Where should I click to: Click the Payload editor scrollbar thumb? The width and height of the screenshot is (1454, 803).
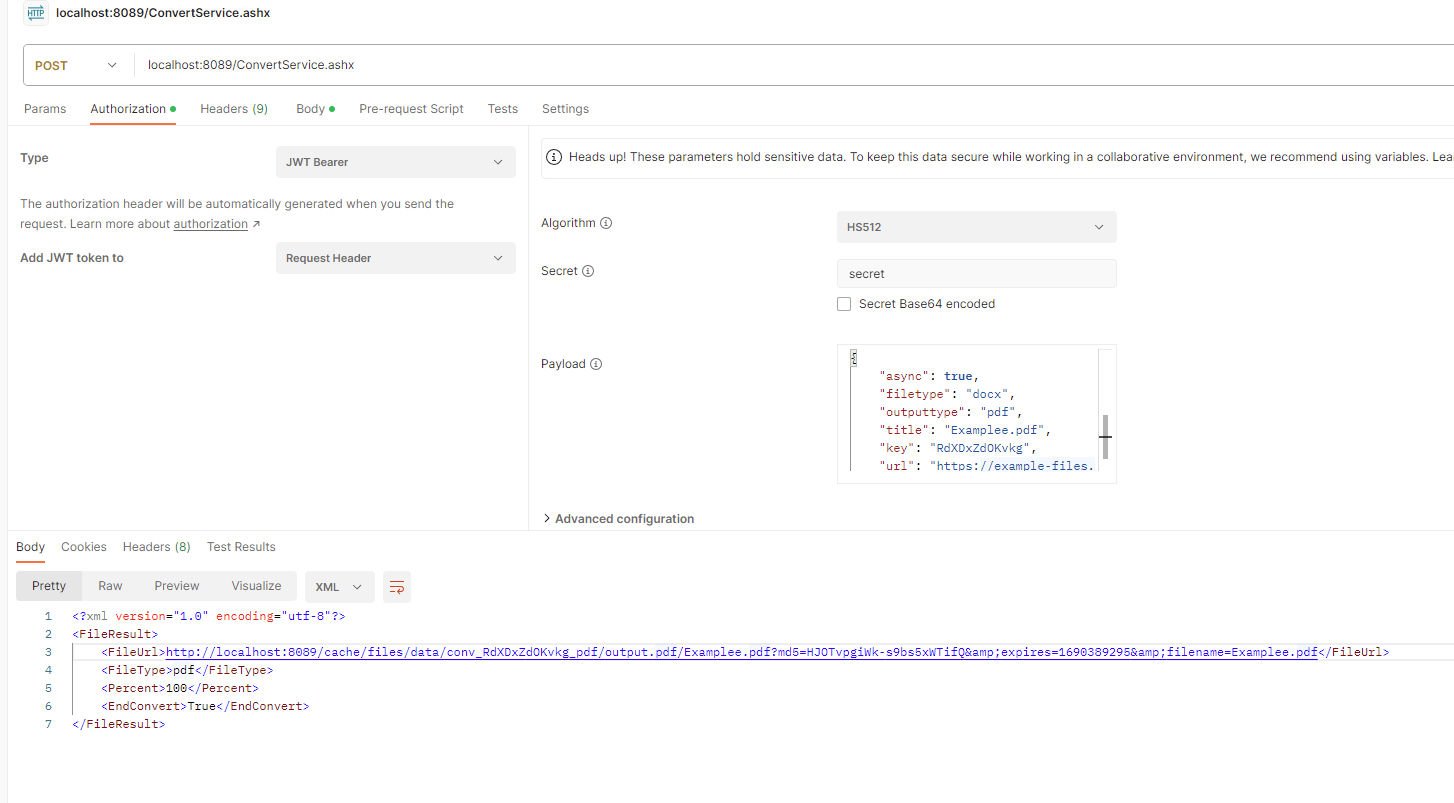[x=1105, y=437]
